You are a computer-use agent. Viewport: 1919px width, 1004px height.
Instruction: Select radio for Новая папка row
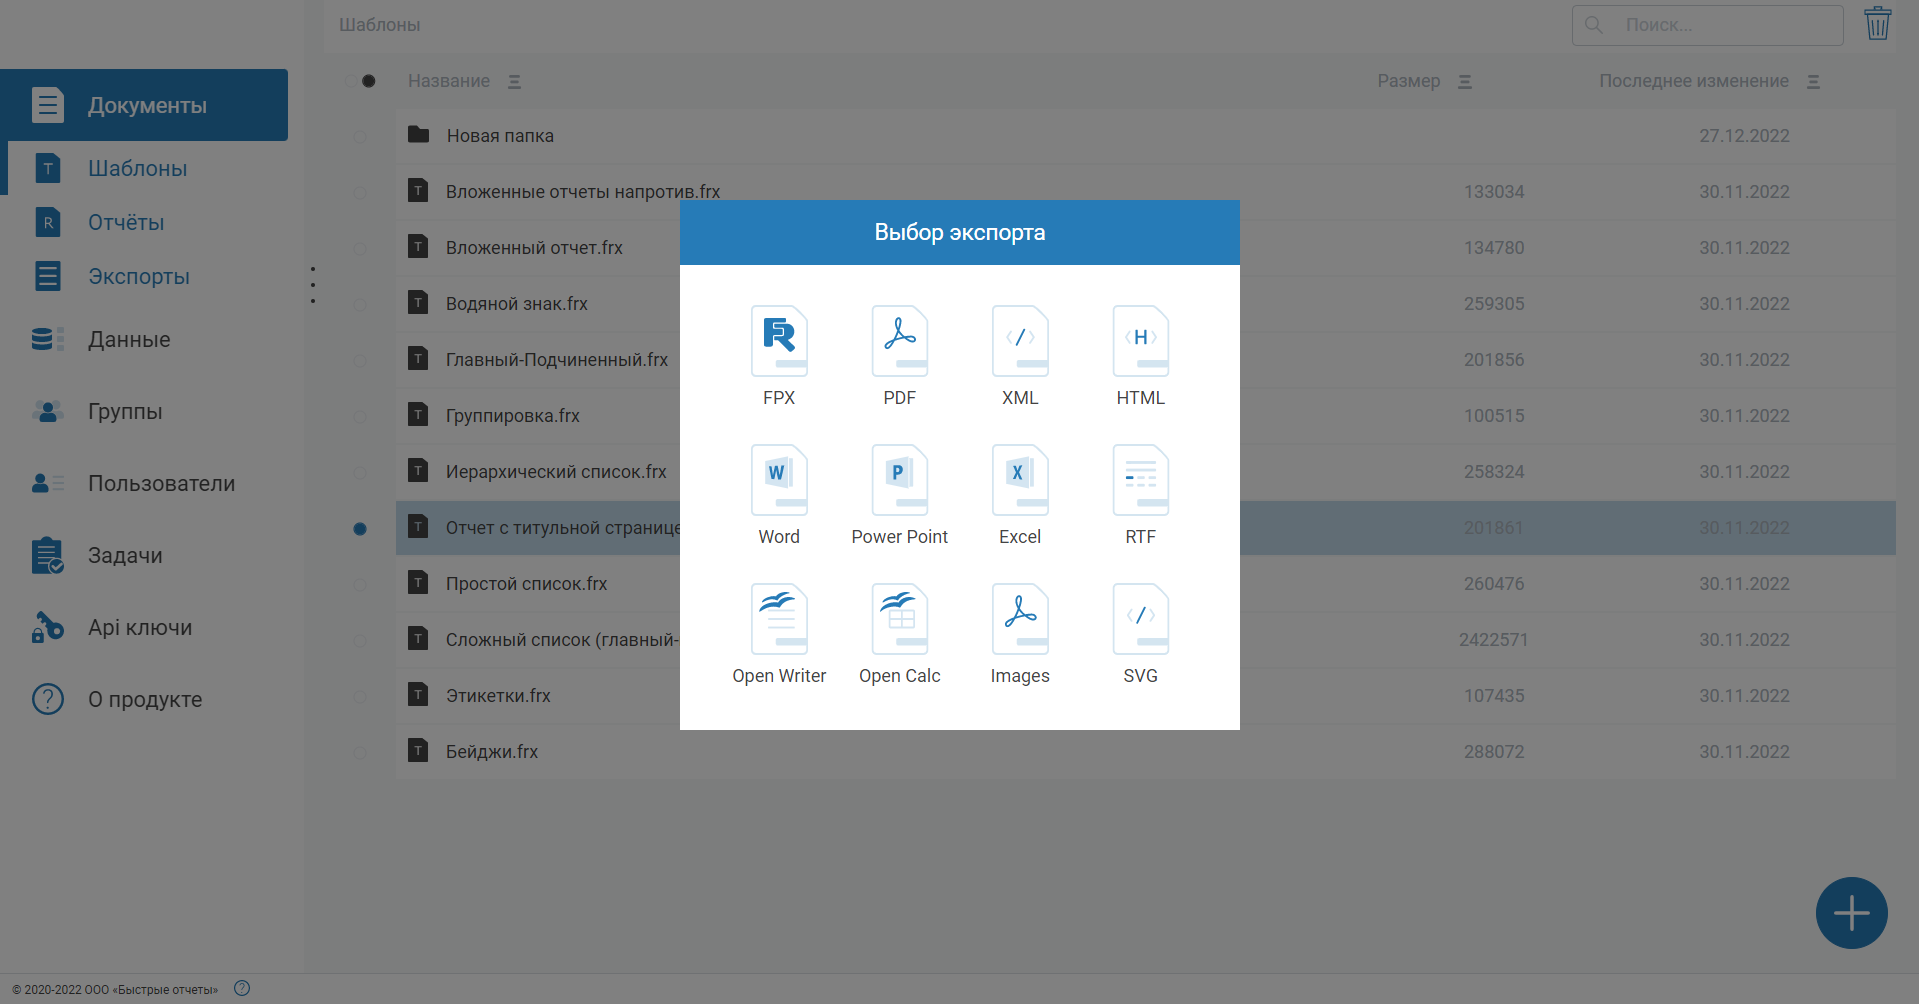point(360,136)
